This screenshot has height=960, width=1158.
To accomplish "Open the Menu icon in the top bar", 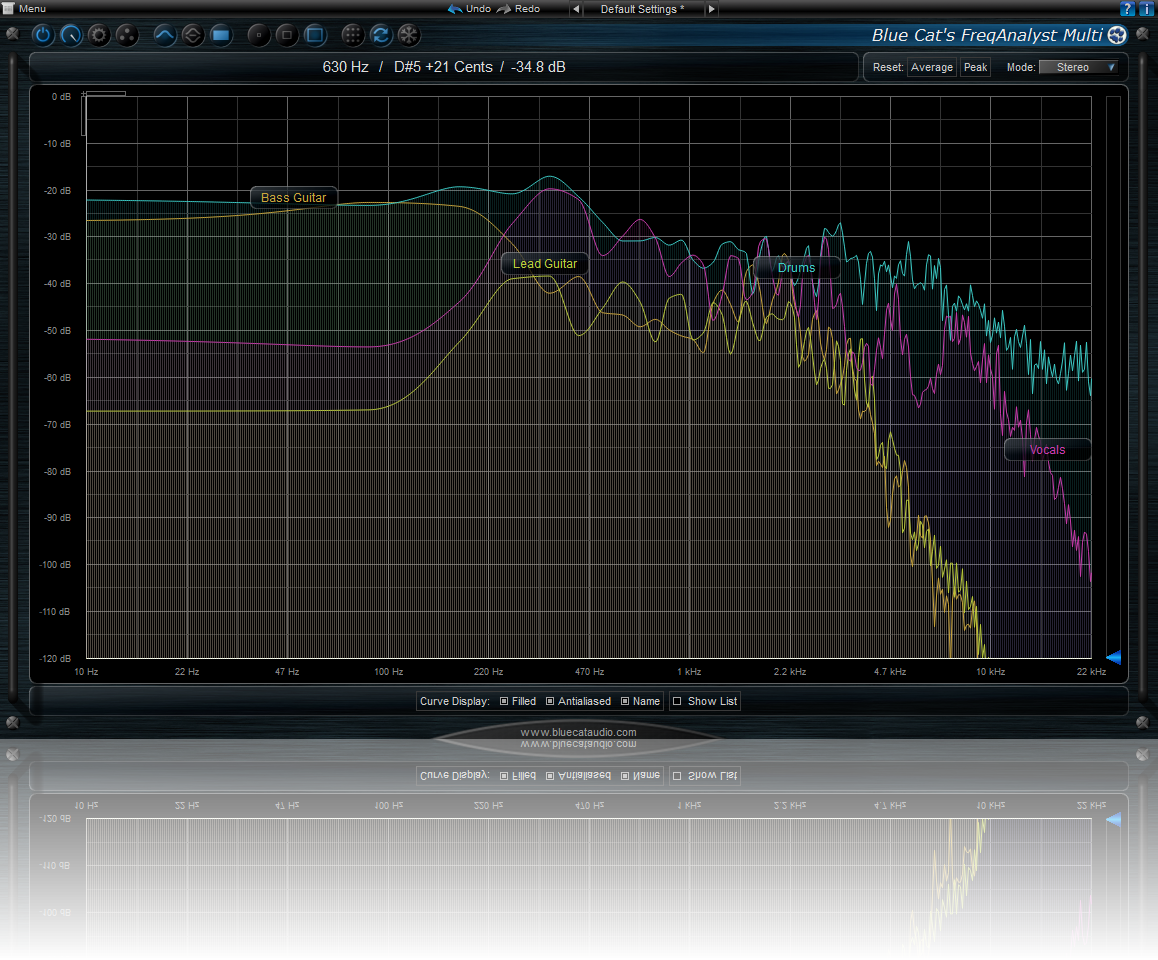I will click(x=8, y=8).
